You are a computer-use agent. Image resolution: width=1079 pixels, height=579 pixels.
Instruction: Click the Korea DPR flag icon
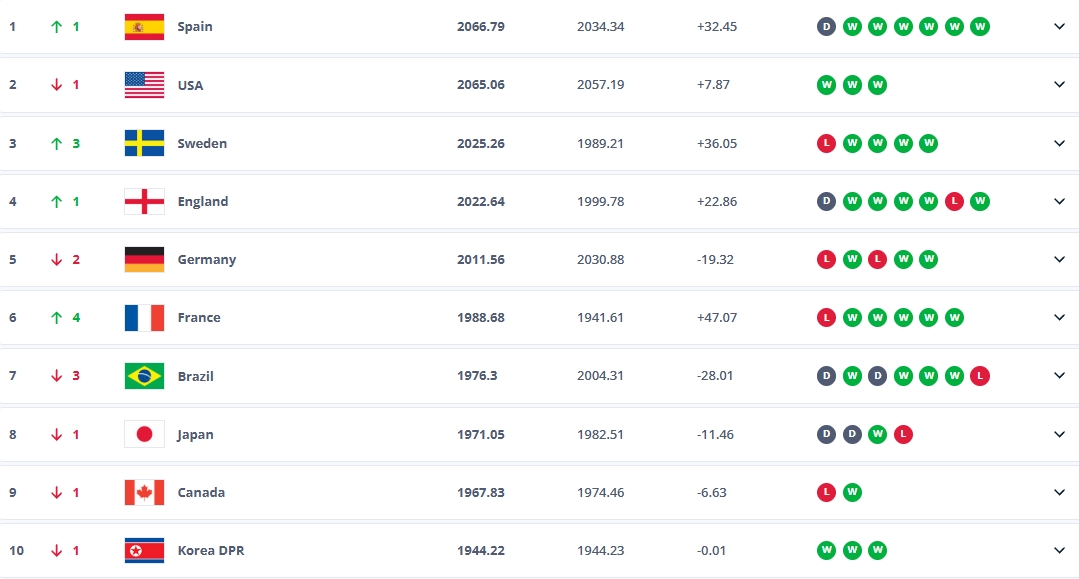[x=144, y=550]
